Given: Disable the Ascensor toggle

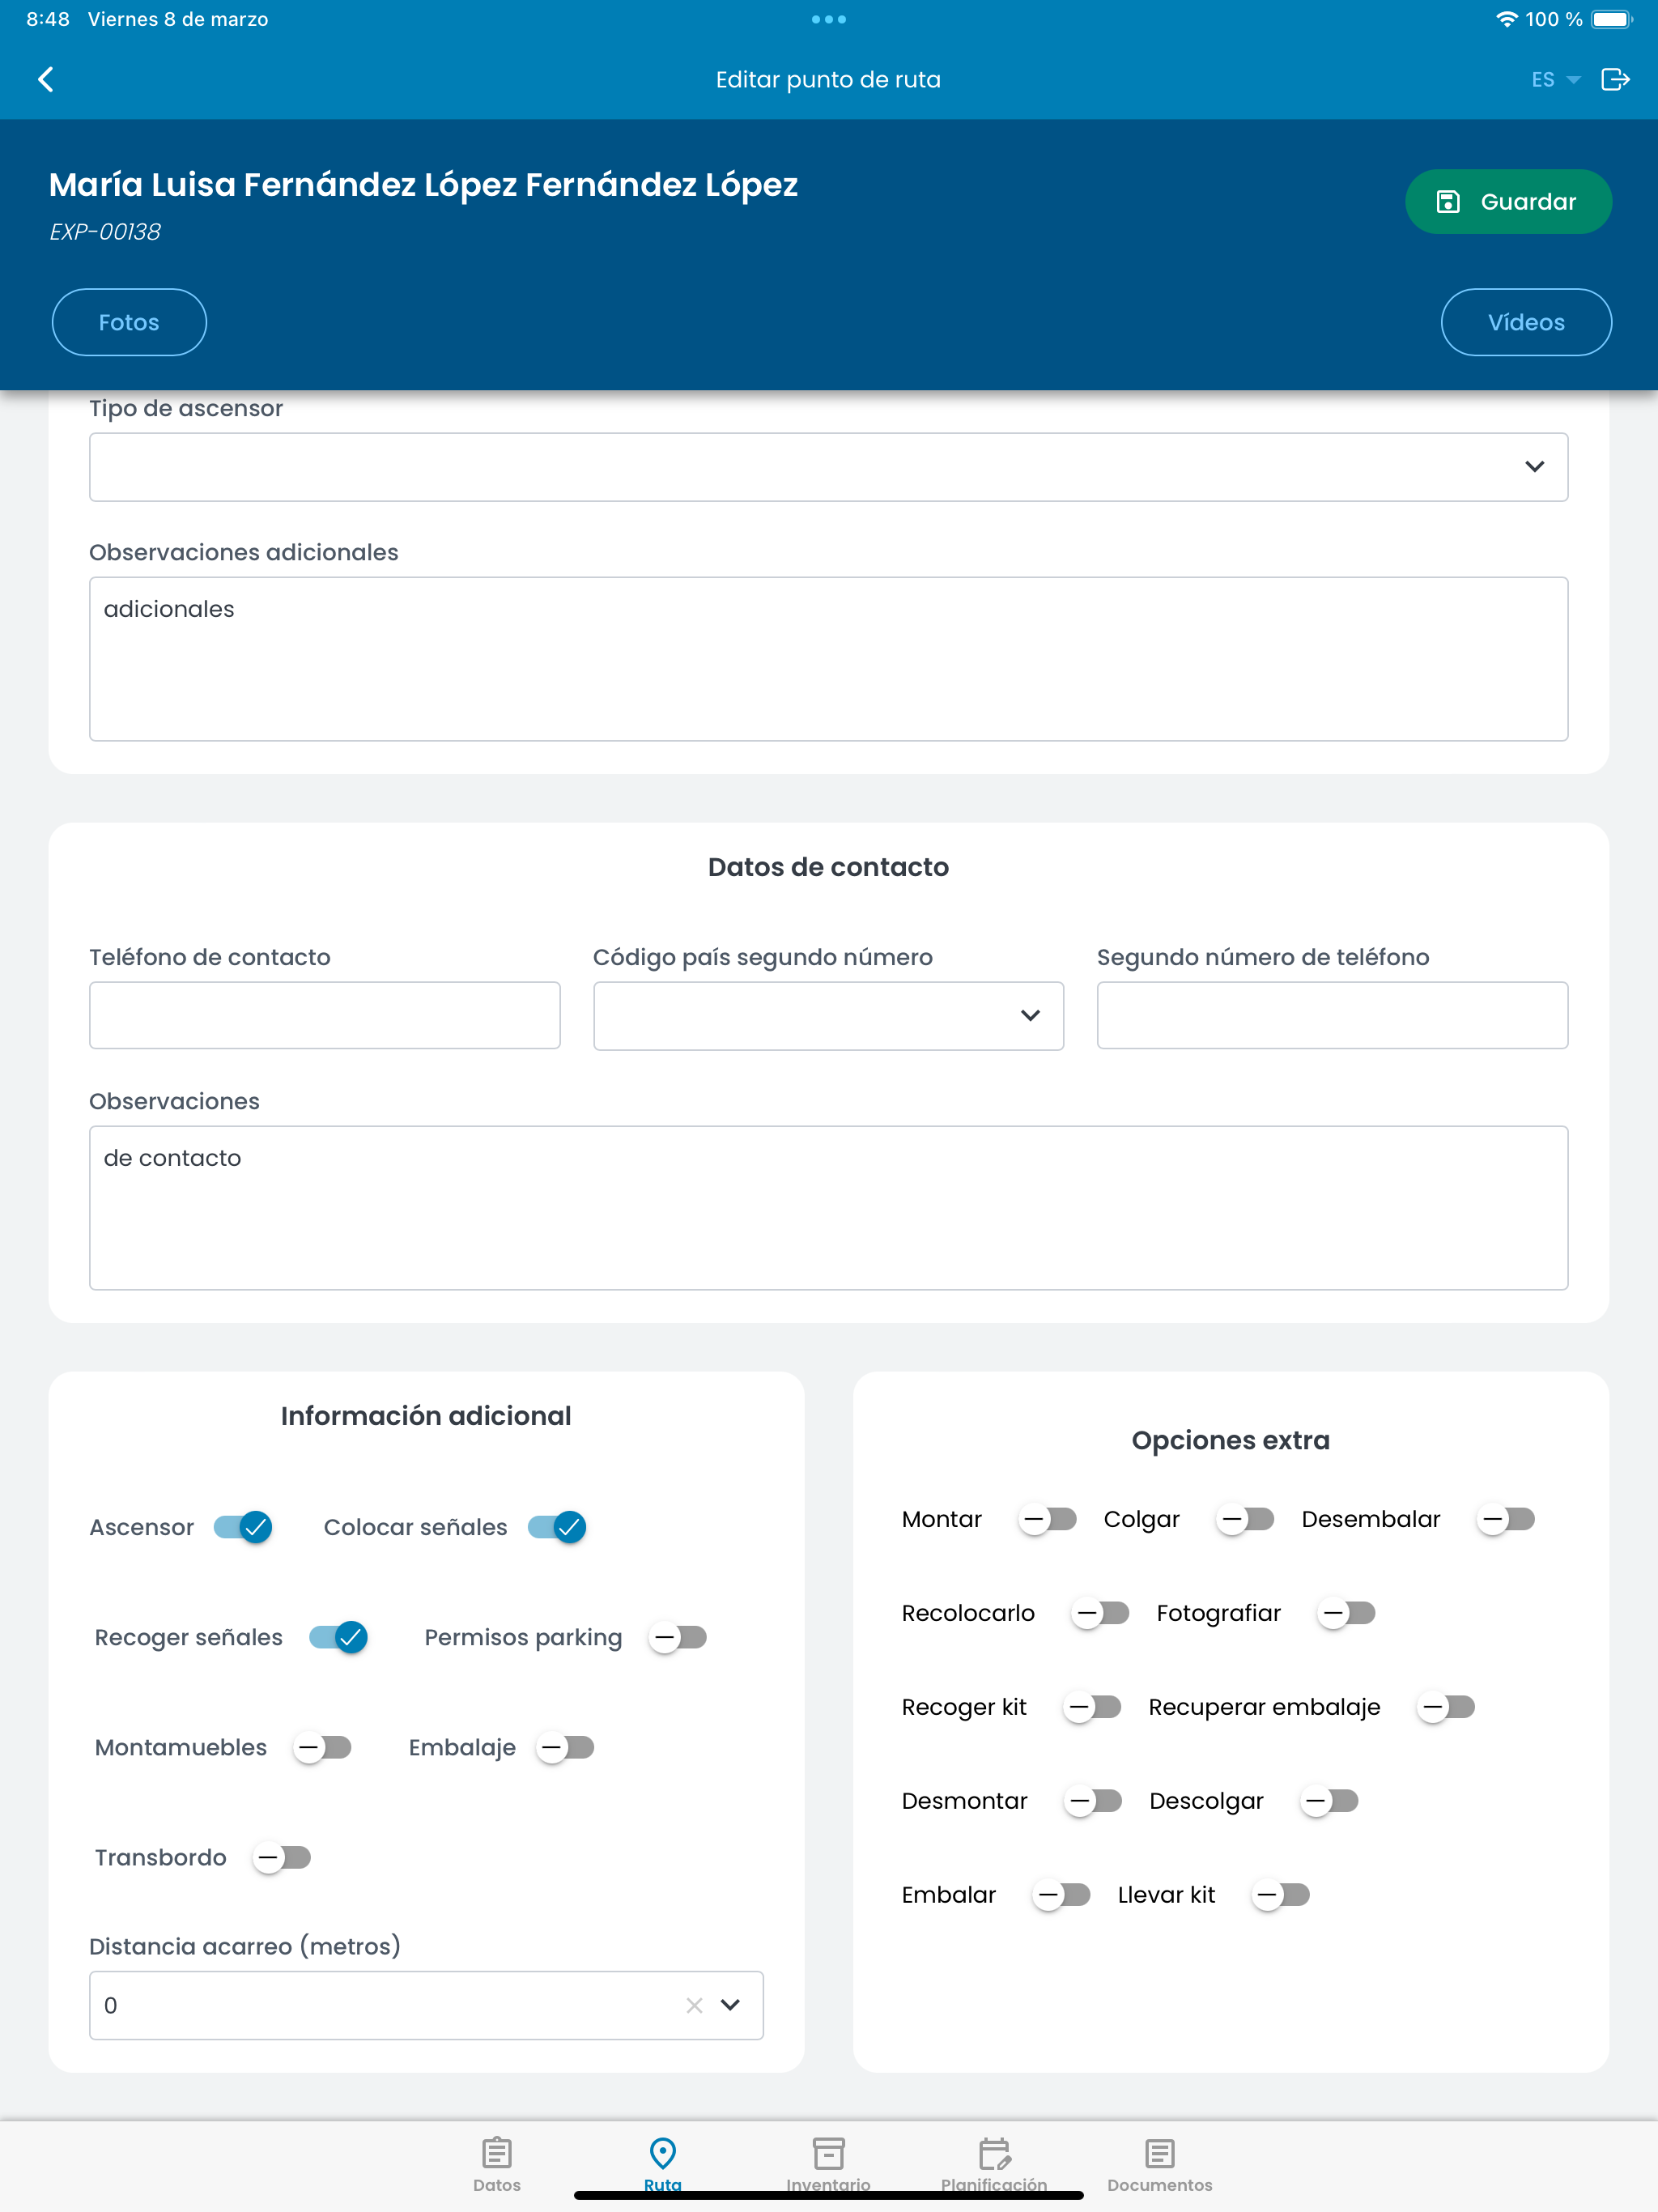Looking at the screenshot, I should (x=243, y=1527).
